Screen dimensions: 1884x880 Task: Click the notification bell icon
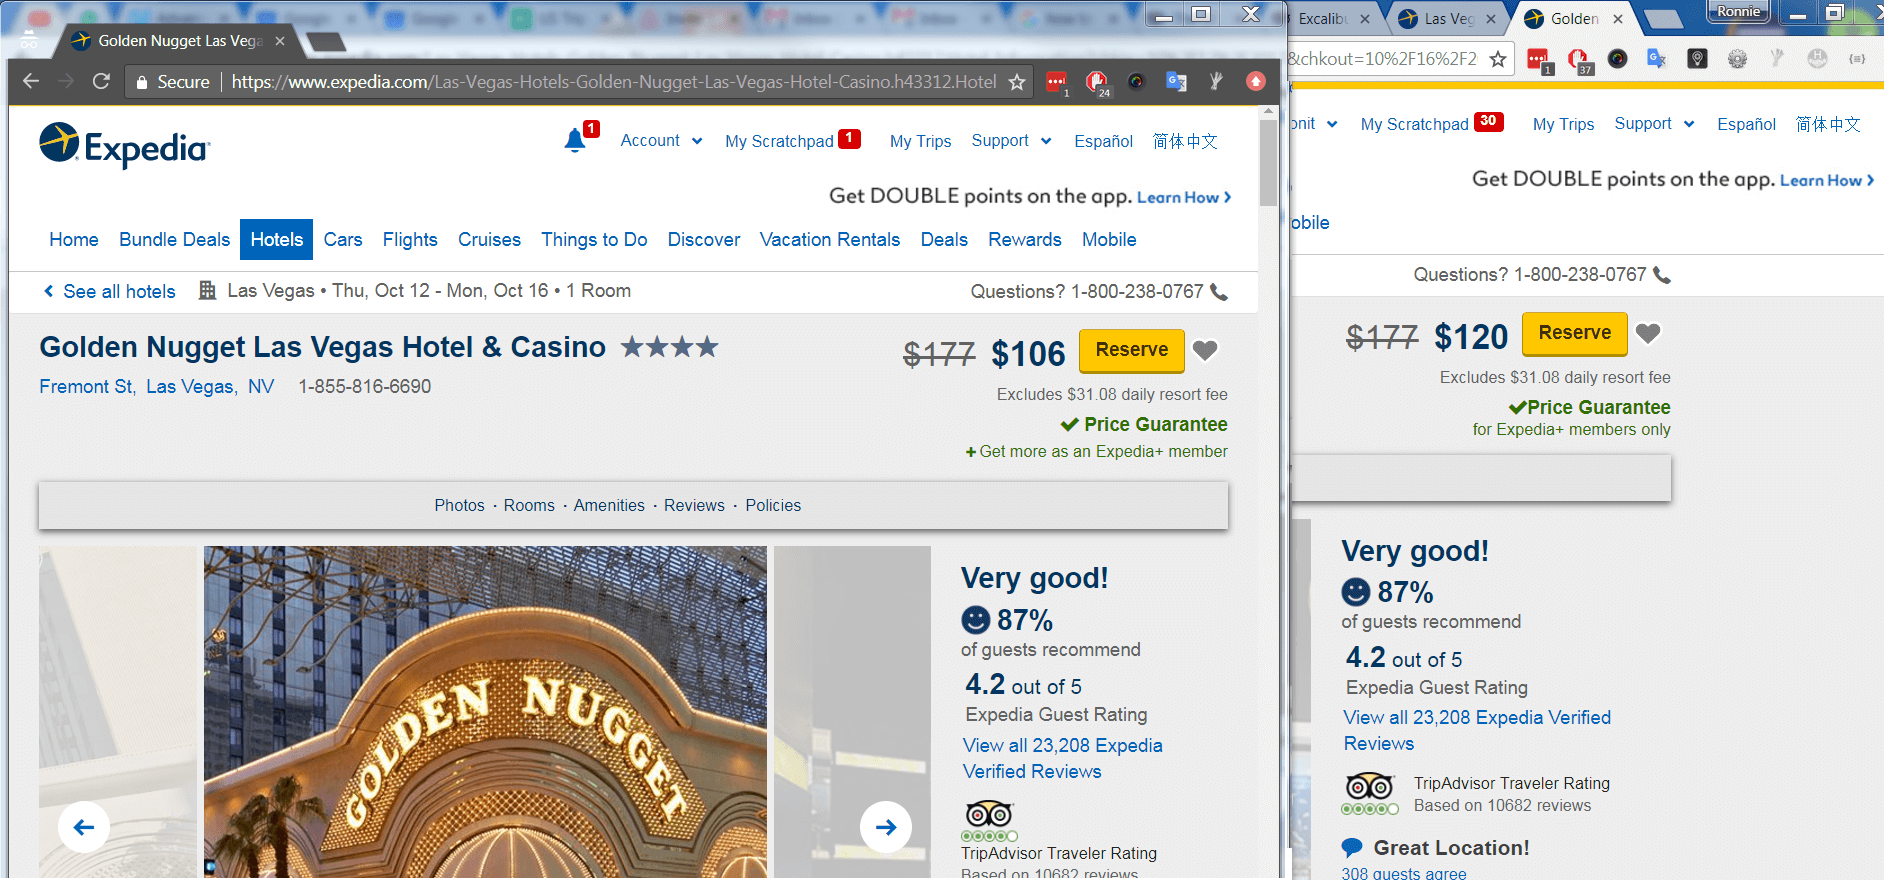(x=575, y=140)
